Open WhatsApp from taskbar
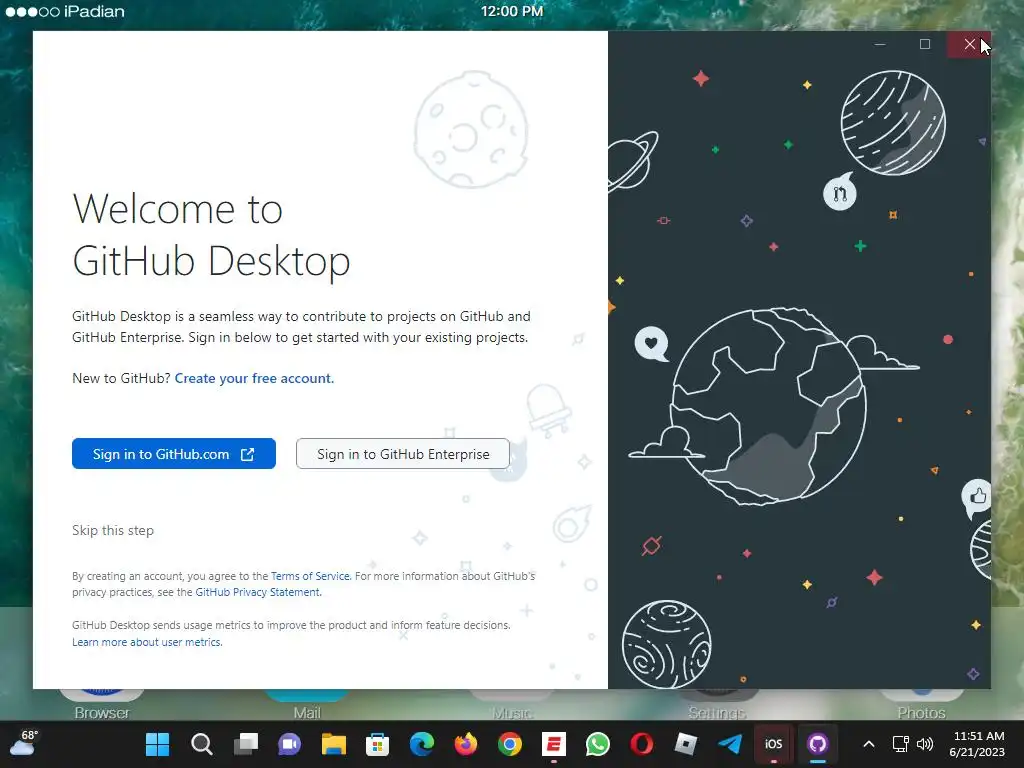 598,744
